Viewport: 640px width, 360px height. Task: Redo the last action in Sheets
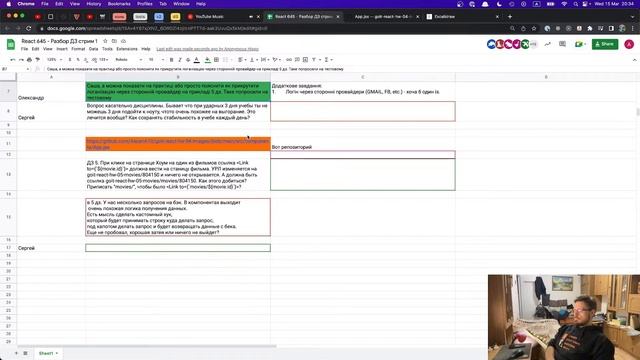click(21, 60)
